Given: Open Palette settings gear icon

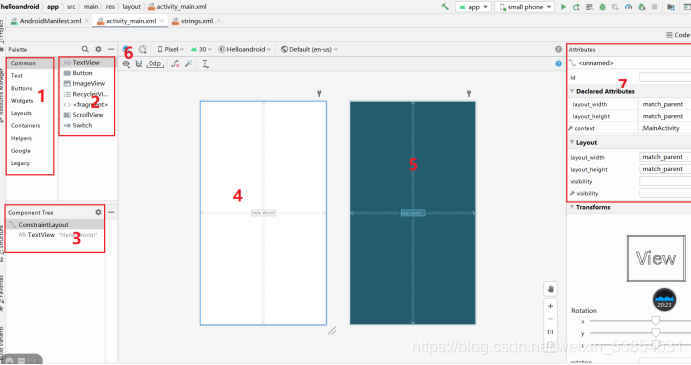Looking at the screenshot, I should (98, 49).
